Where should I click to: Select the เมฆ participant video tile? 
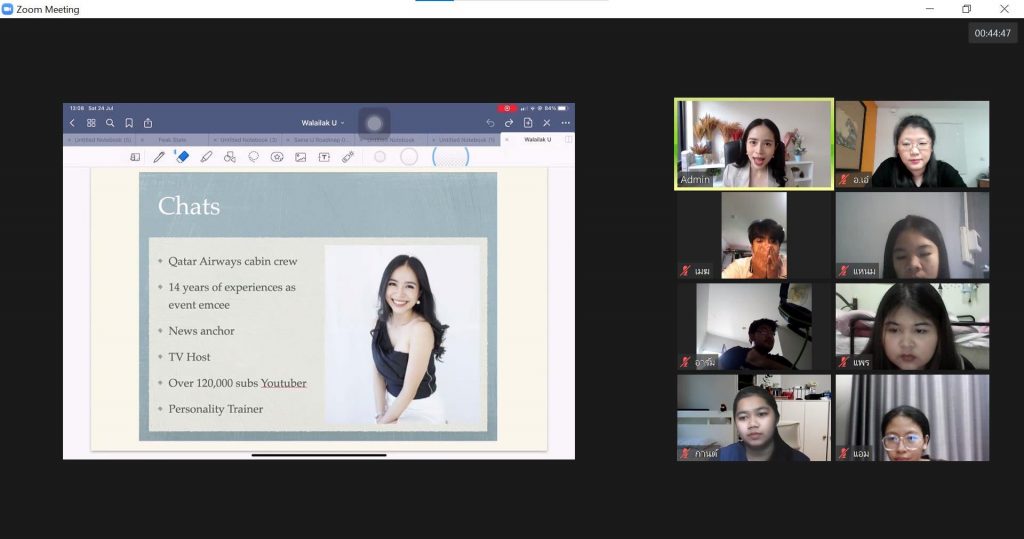pyautogui.click(x=754, y=235)
